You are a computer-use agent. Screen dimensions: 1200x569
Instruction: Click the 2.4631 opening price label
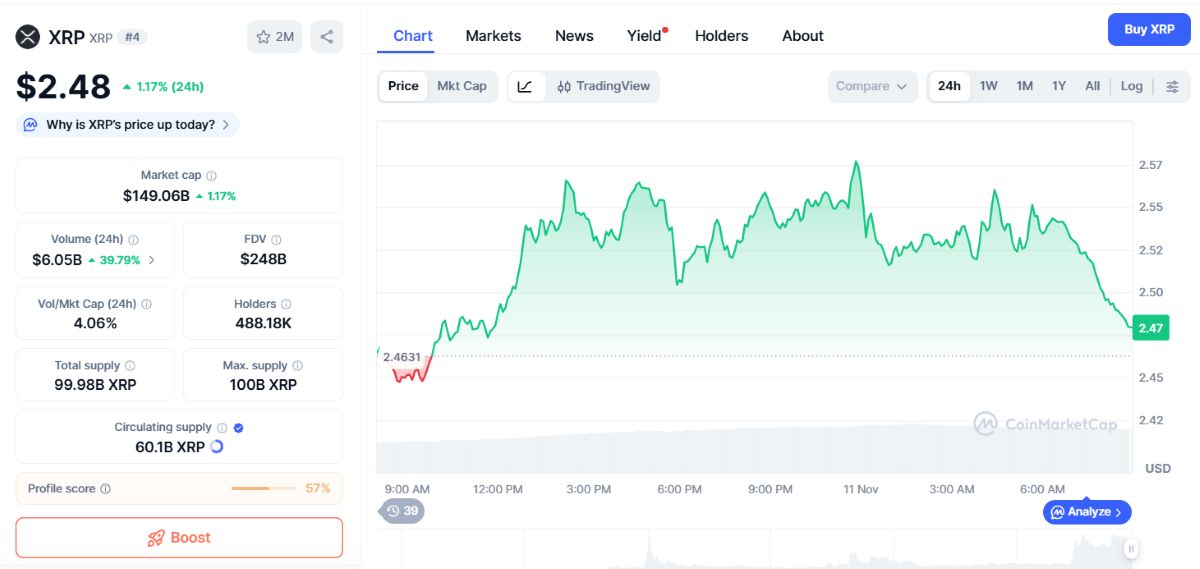[402, 357]
